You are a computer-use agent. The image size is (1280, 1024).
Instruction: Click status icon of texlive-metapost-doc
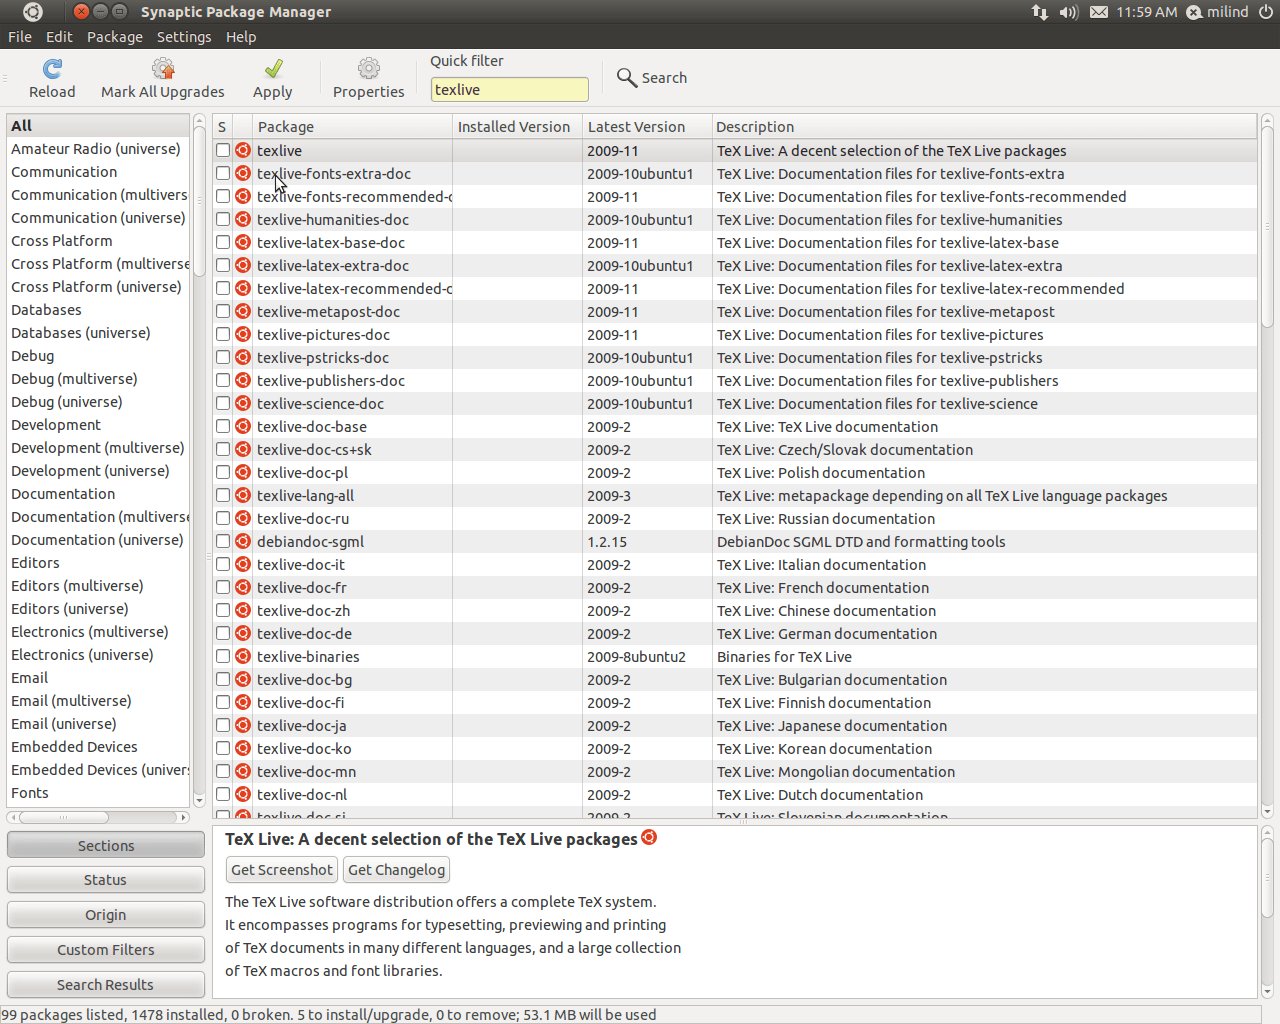point(243,311)
